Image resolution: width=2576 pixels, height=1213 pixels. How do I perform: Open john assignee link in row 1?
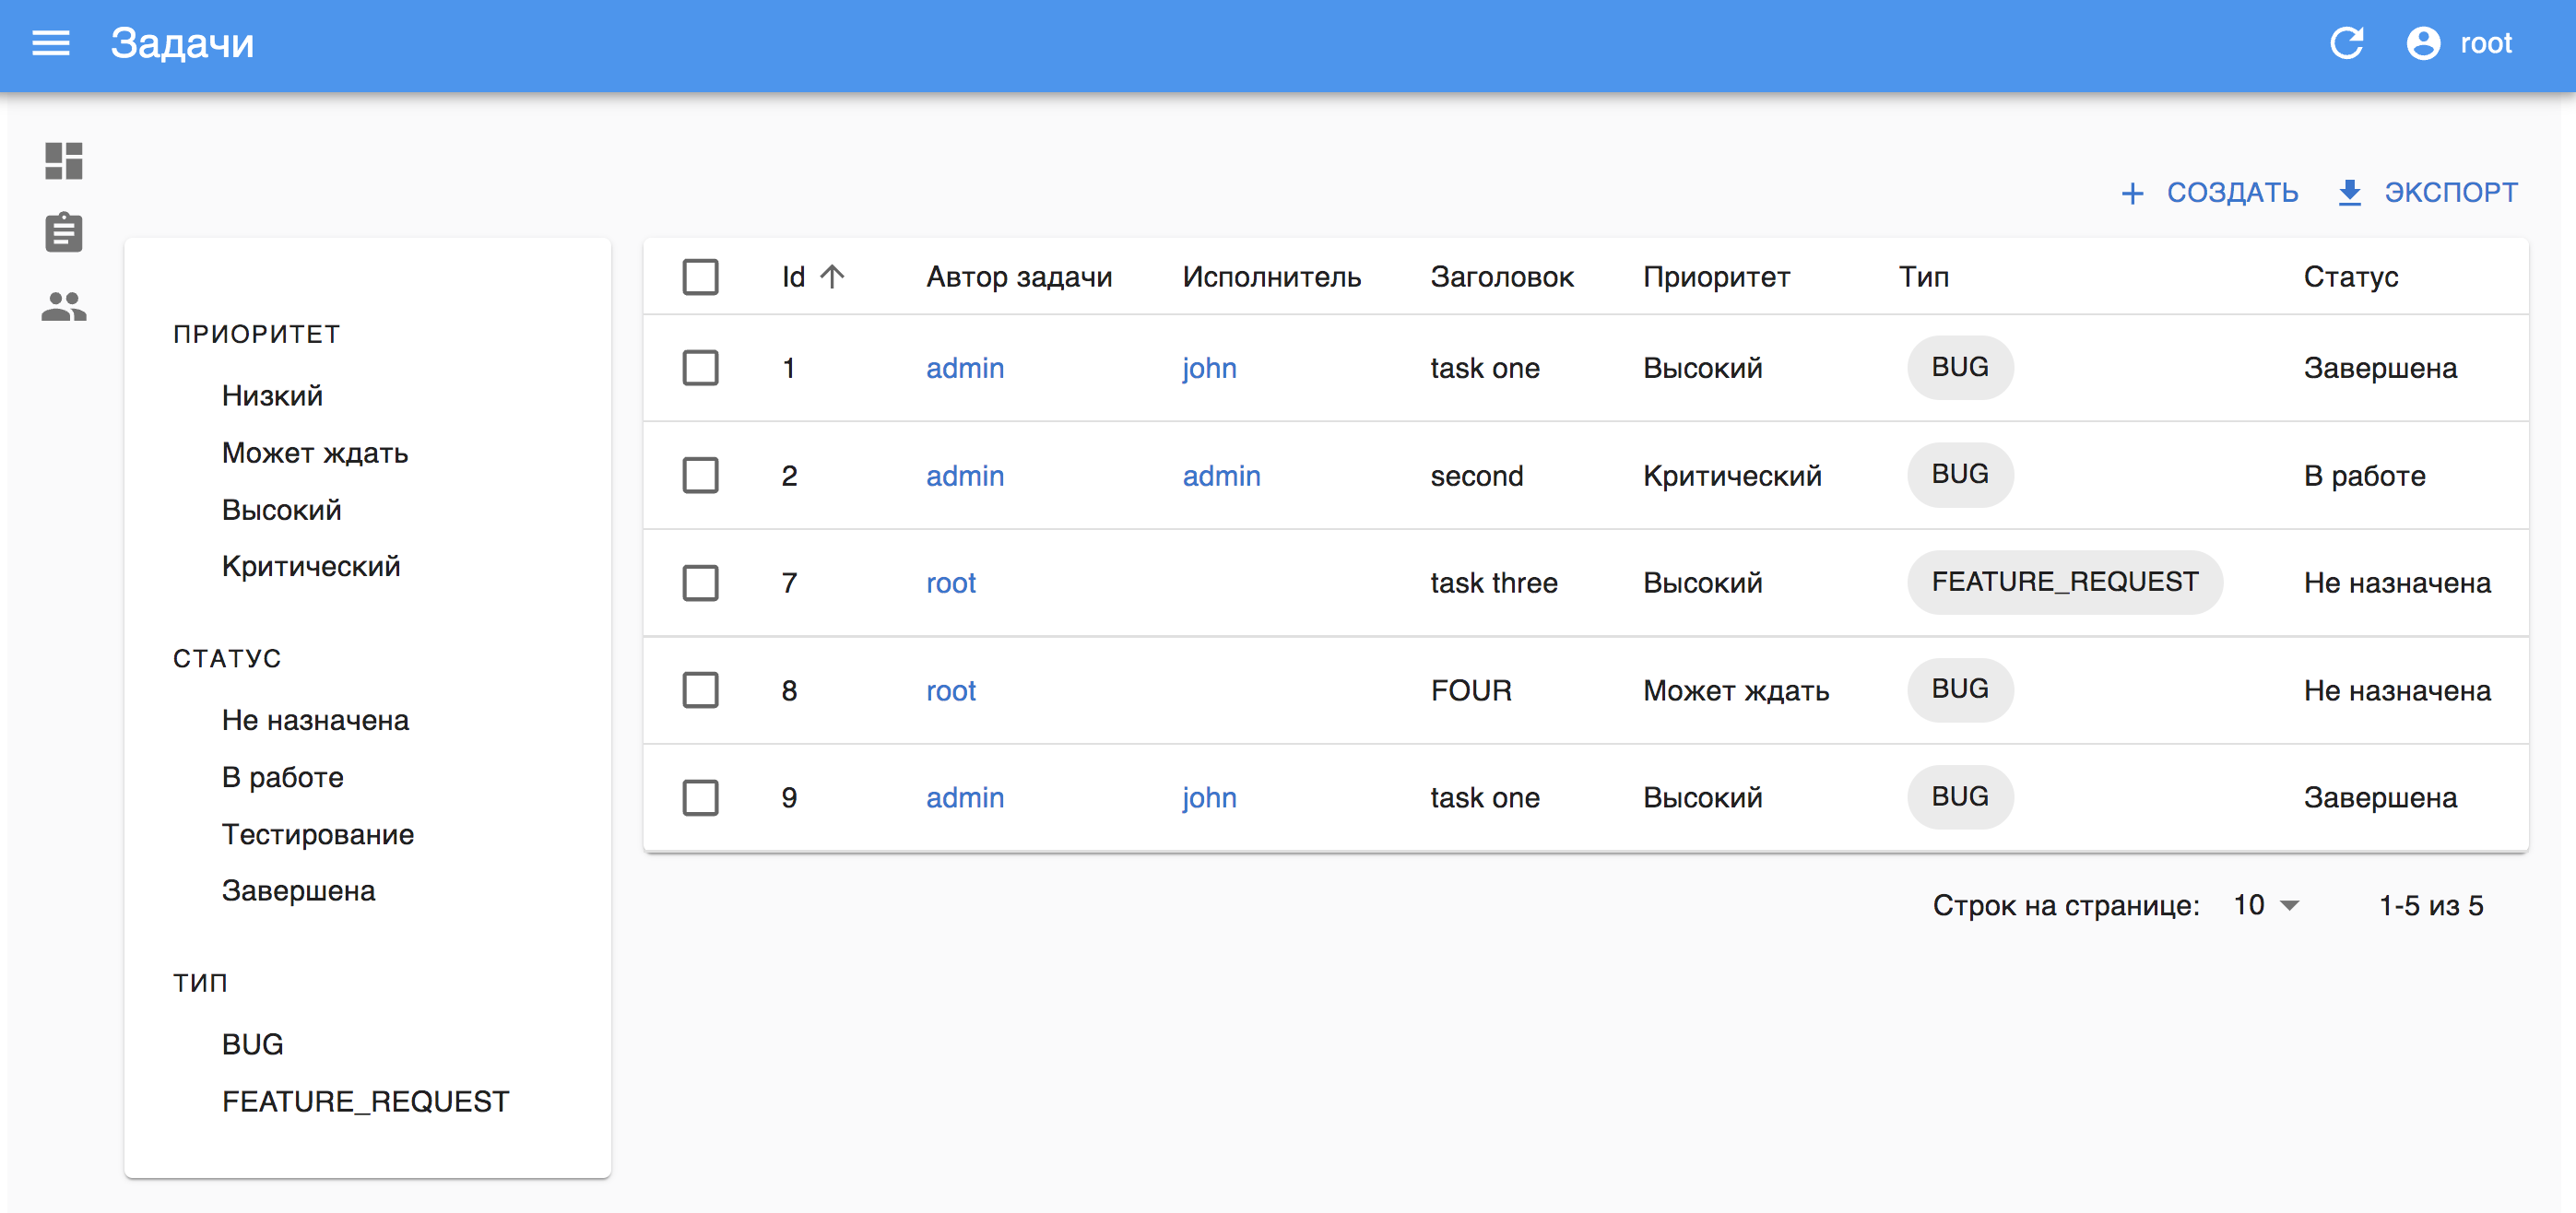click(1209, 368)
